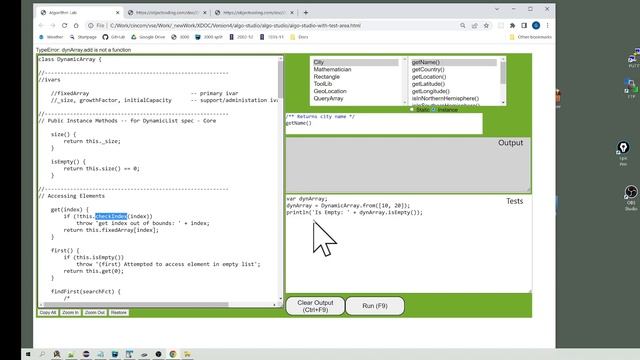The image size is (640, 360).
Task: Select getLocation() in the method list
Action: pyautogui.click(x=454, y=77)
